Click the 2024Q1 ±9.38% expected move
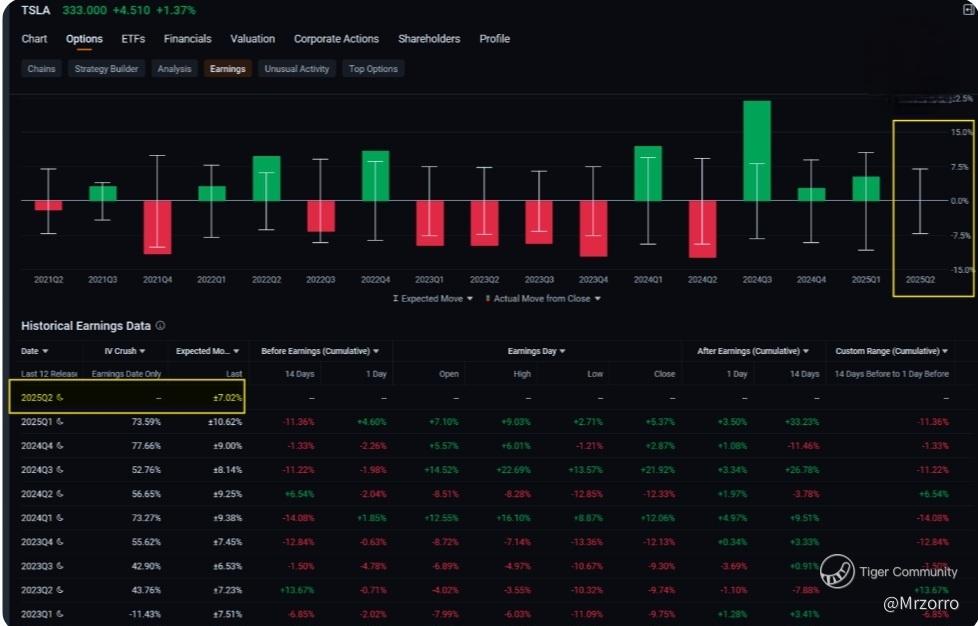 pyautogui.click(x=227, y=518)
